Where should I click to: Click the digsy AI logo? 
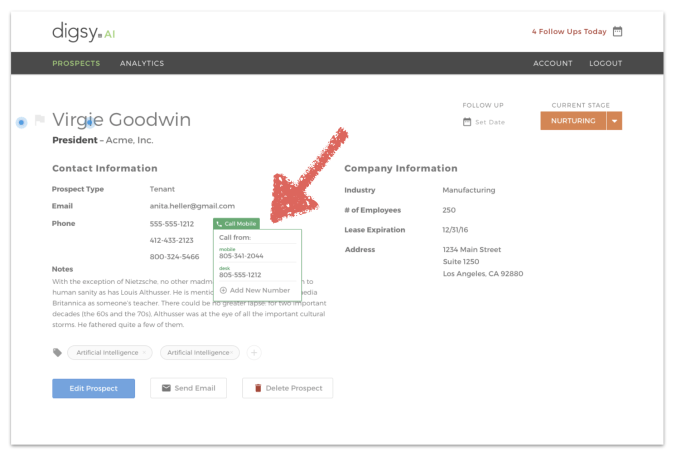[83, 32]
